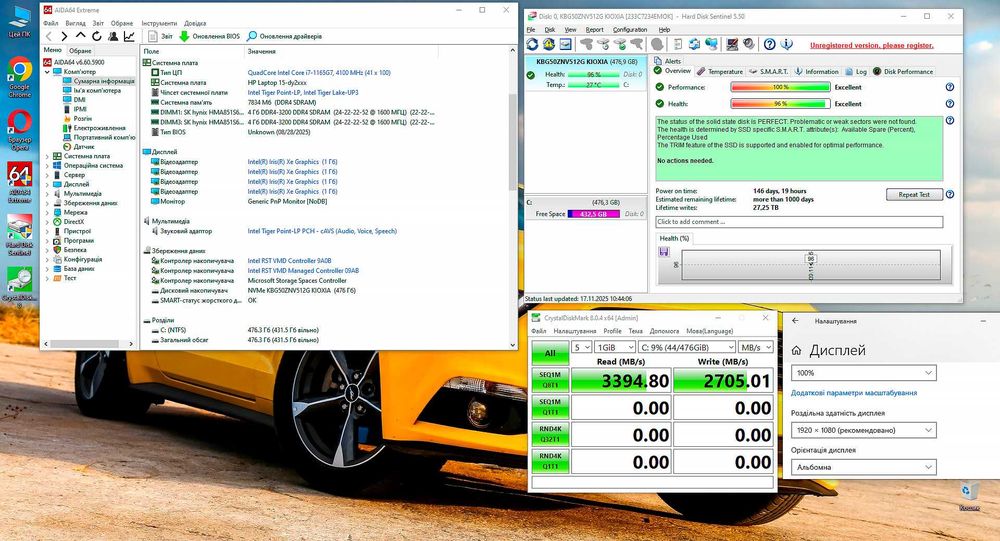Click the green All button in CrystalDiskMark

(x=550, y=353)
